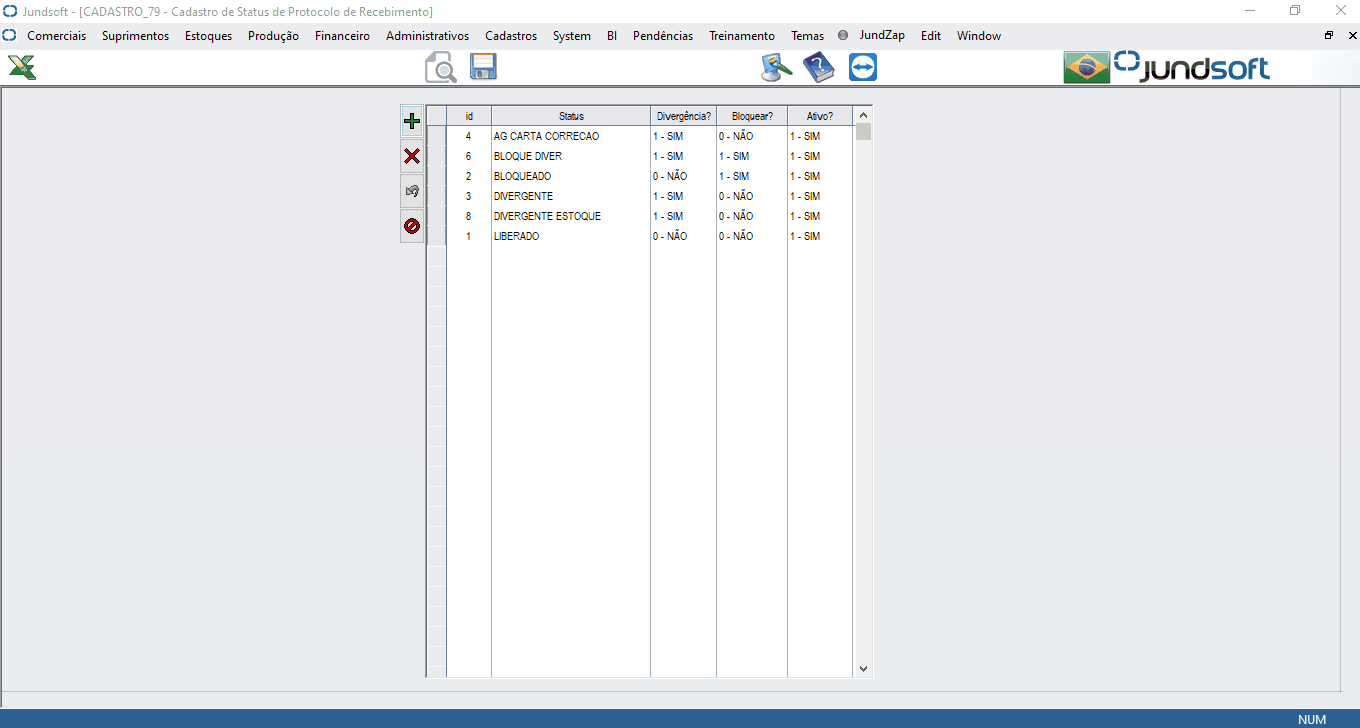
Task: Click the id cell showing 4
Action: [469, 136]
